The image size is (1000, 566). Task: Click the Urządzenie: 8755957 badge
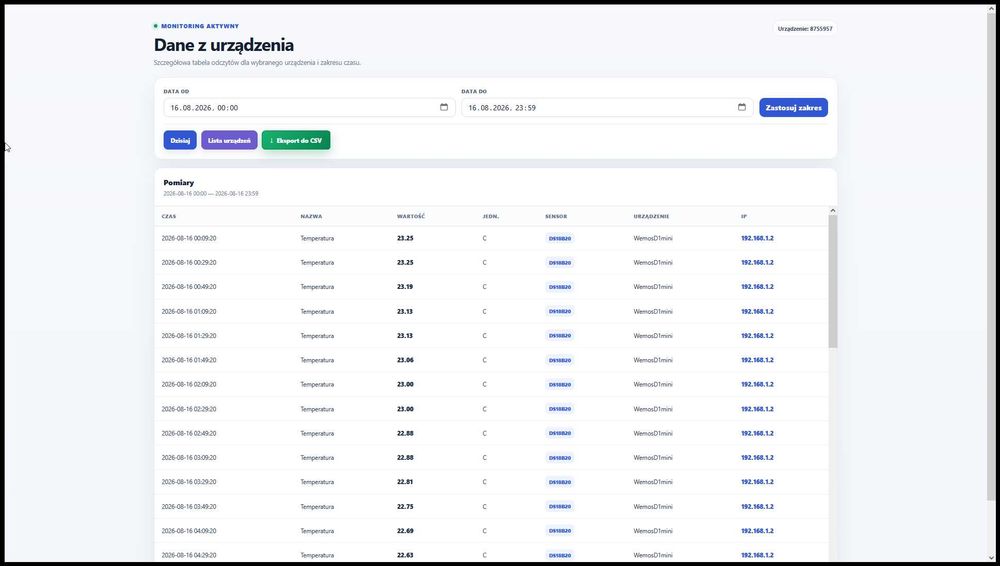click(x=805, y=29)
